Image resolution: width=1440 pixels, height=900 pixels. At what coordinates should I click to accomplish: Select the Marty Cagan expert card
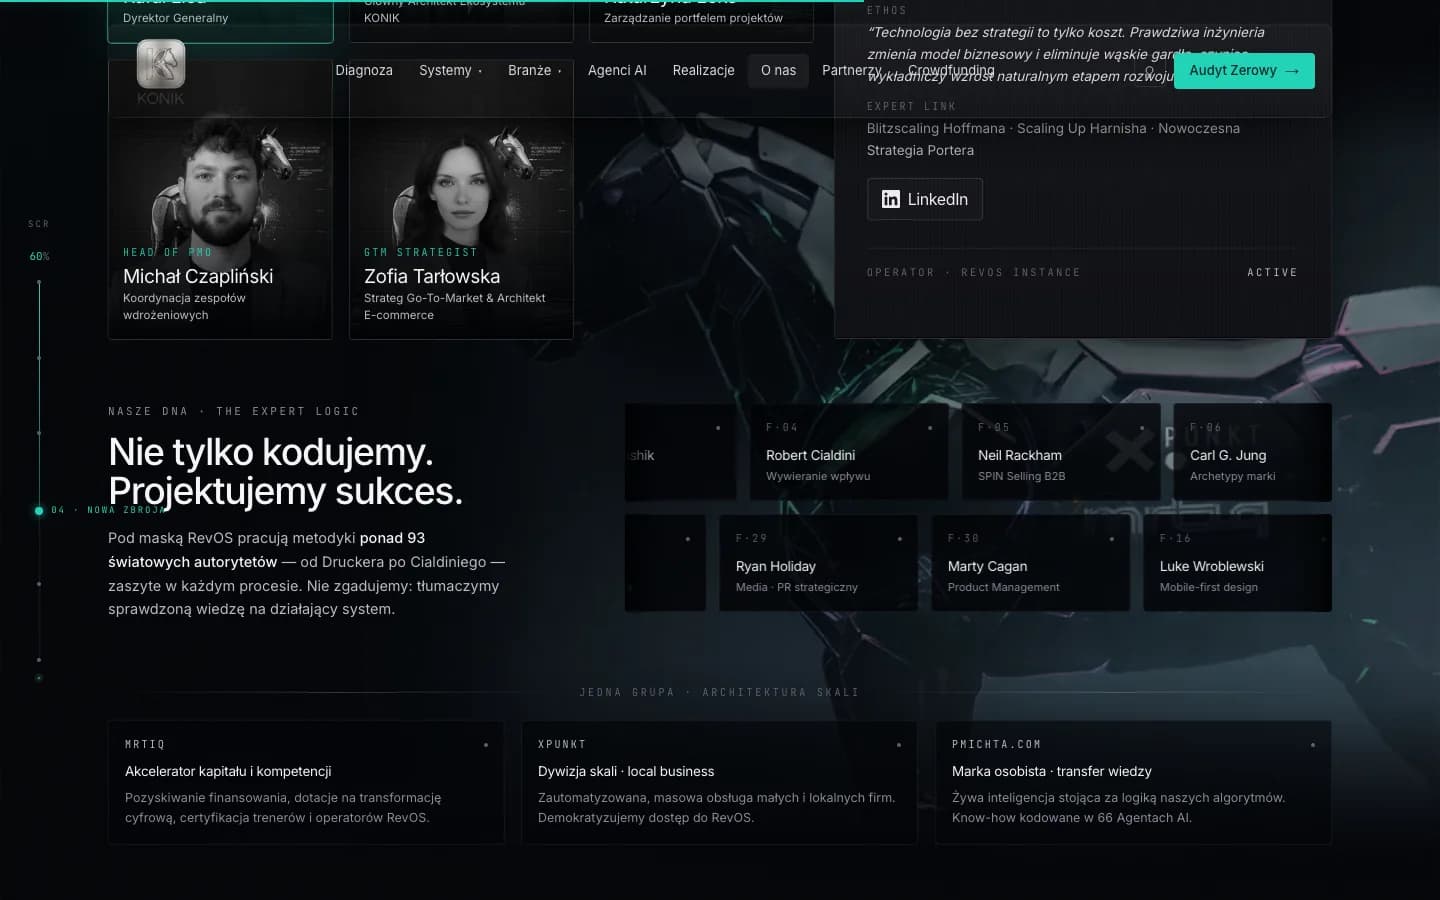[1030, 563]
